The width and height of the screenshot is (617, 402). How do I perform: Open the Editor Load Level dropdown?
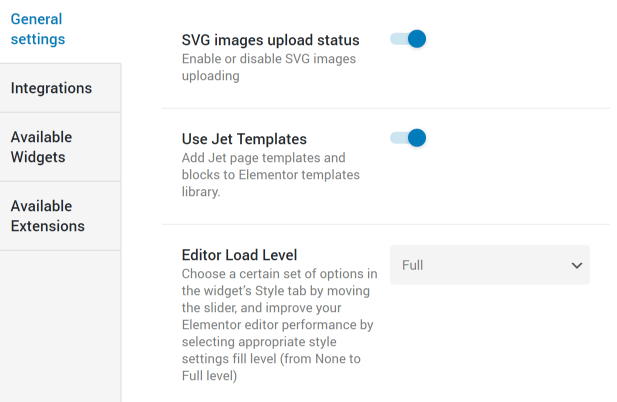[490, 265]
